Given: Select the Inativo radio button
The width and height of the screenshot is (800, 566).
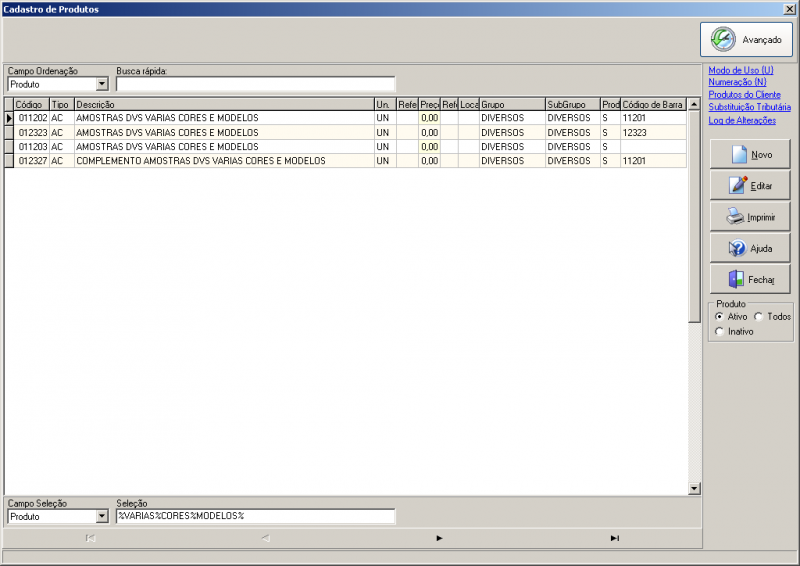Looking at the screenshot, I should (x=719, y=331).
